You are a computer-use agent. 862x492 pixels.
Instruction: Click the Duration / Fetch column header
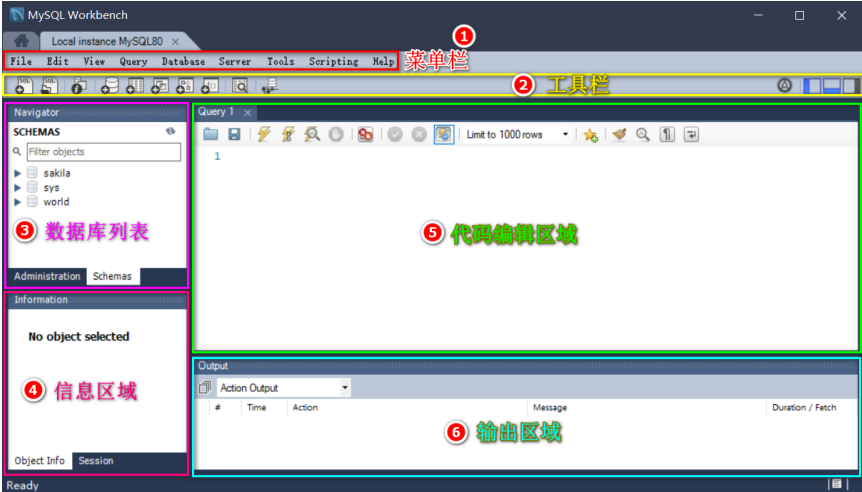point(804,407)
